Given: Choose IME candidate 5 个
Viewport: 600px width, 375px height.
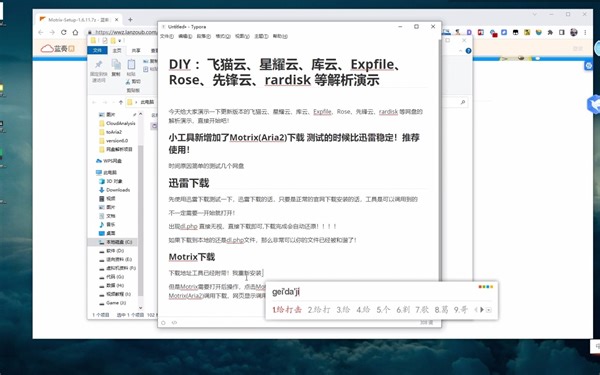Looking at the screenshot, I should coord(383,310).
